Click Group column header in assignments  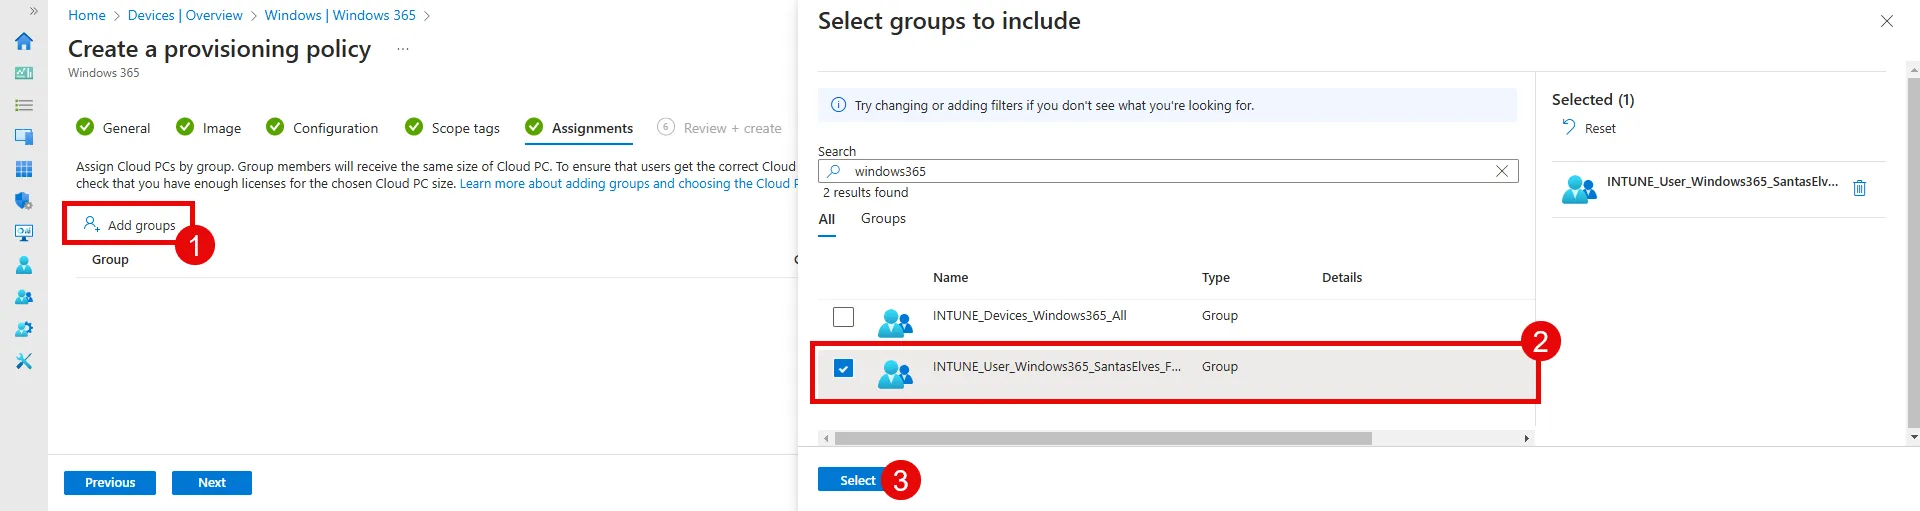pos(110,260)
